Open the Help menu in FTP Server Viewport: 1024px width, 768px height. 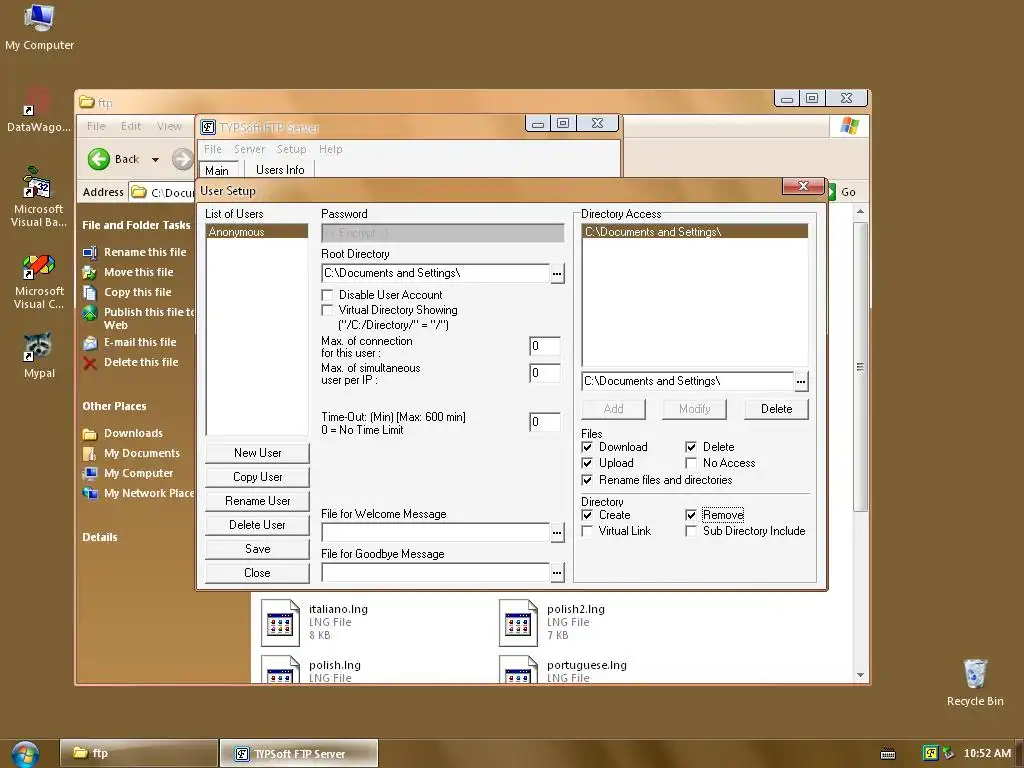point(330,150)
